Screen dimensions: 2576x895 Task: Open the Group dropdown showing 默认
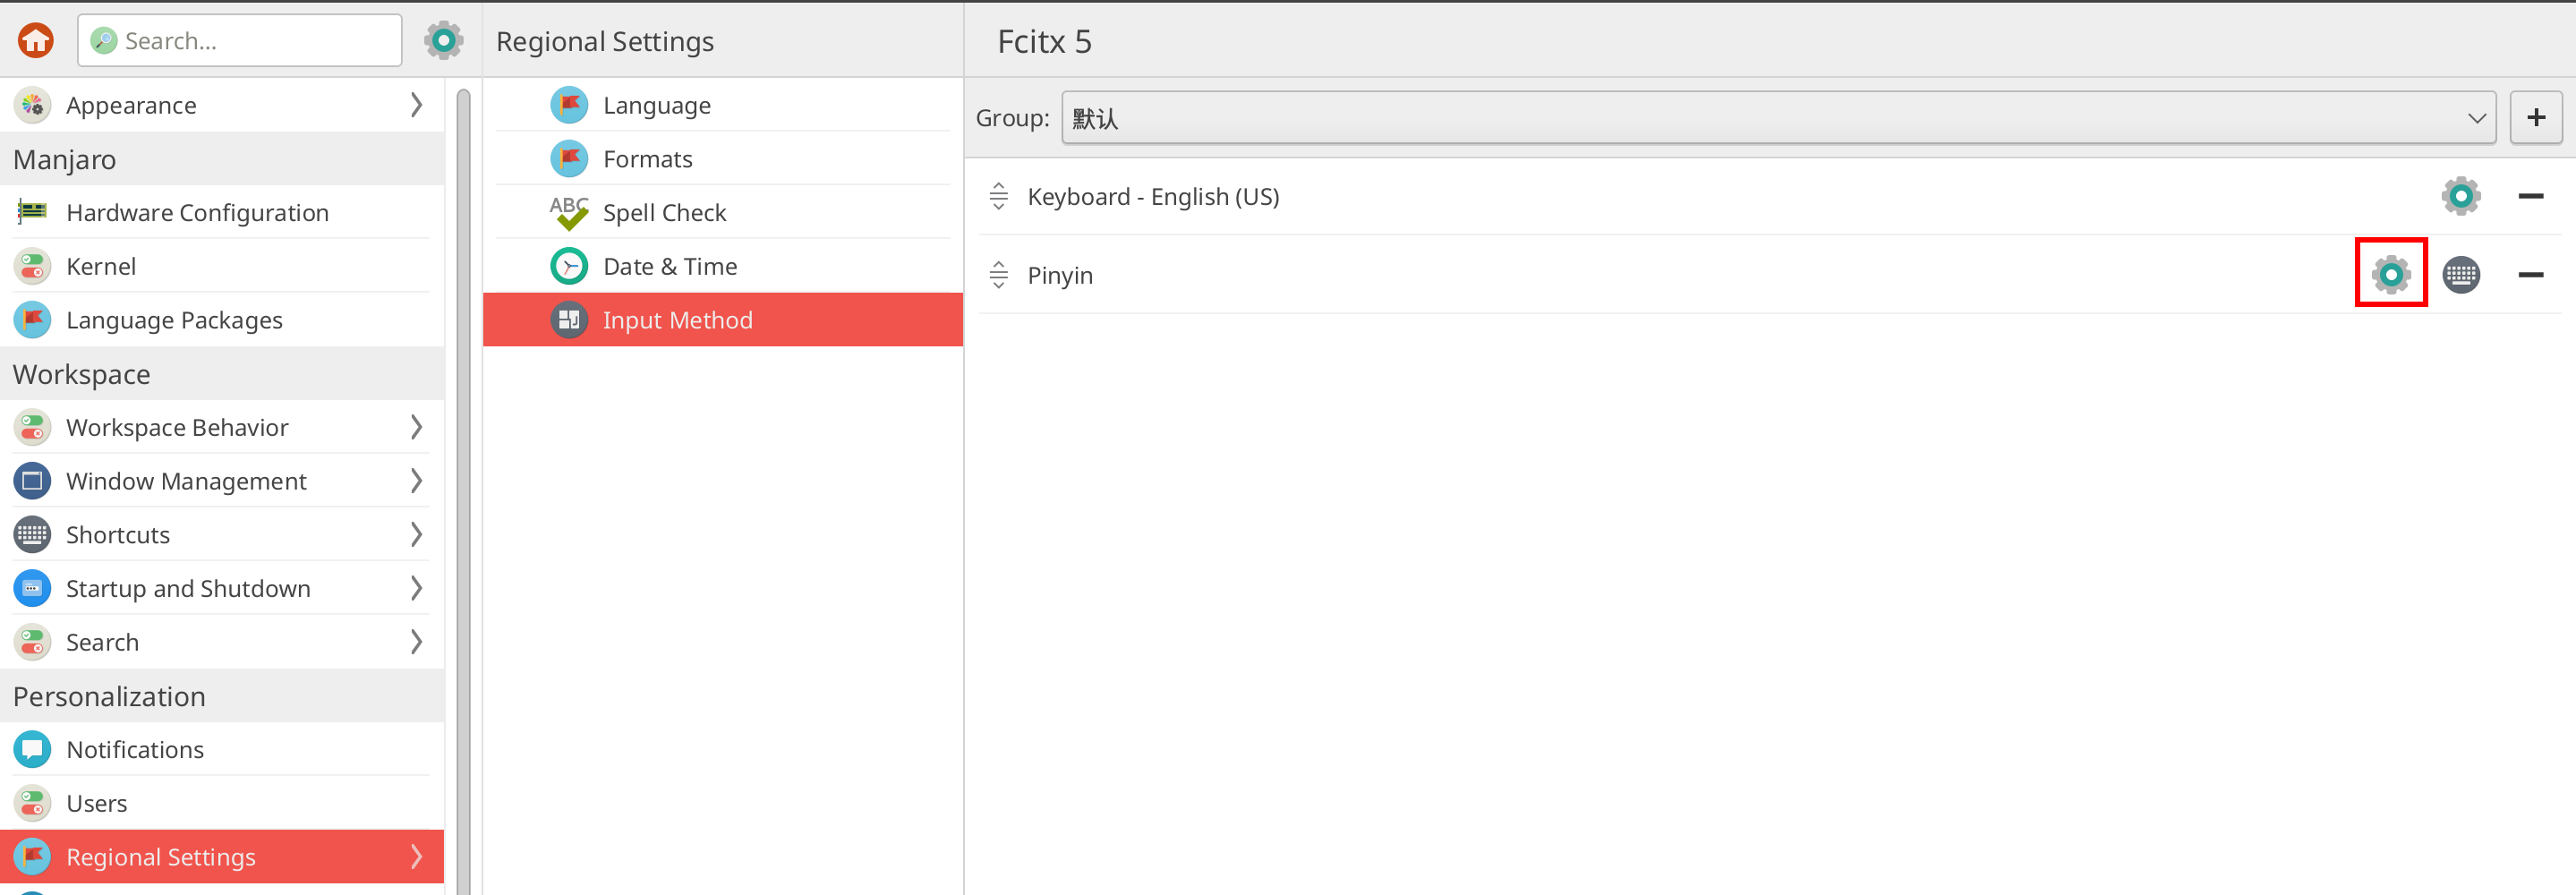1778,118
